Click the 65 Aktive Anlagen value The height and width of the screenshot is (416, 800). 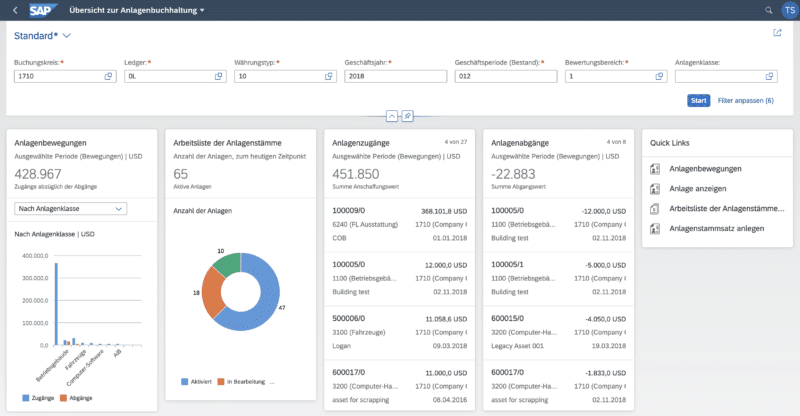181,174
